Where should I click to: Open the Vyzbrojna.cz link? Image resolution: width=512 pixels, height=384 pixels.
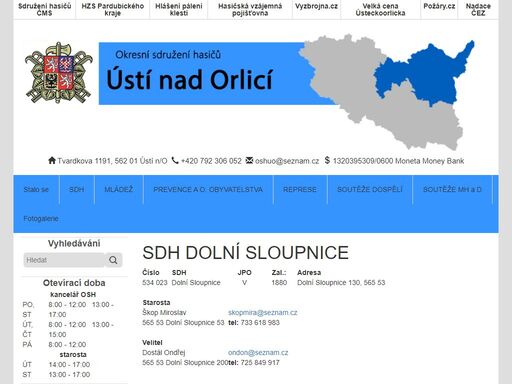click(x=316, y=6)
